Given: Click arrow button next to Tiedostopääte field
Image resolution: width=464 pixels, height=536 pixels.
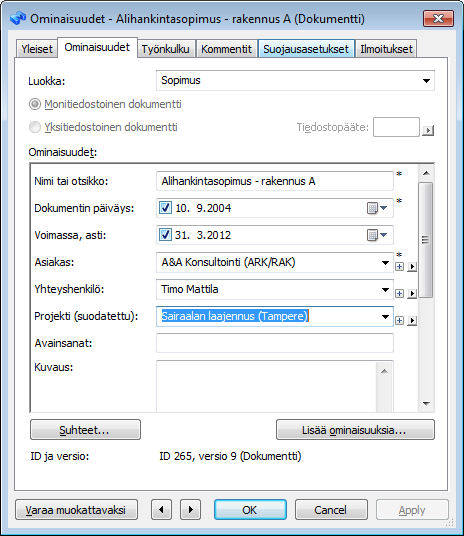Looking at the screenshot, I should [x=428, y=130].
